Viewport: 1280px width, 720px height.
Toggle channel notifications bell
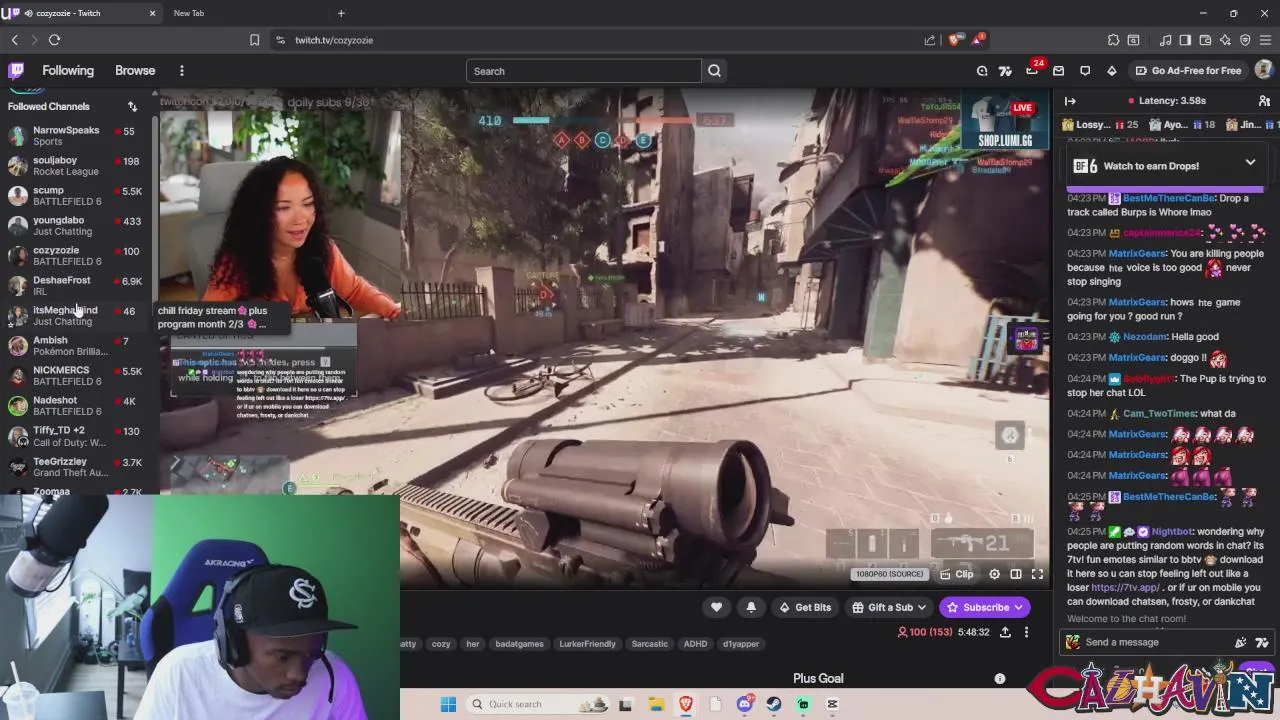751,607
